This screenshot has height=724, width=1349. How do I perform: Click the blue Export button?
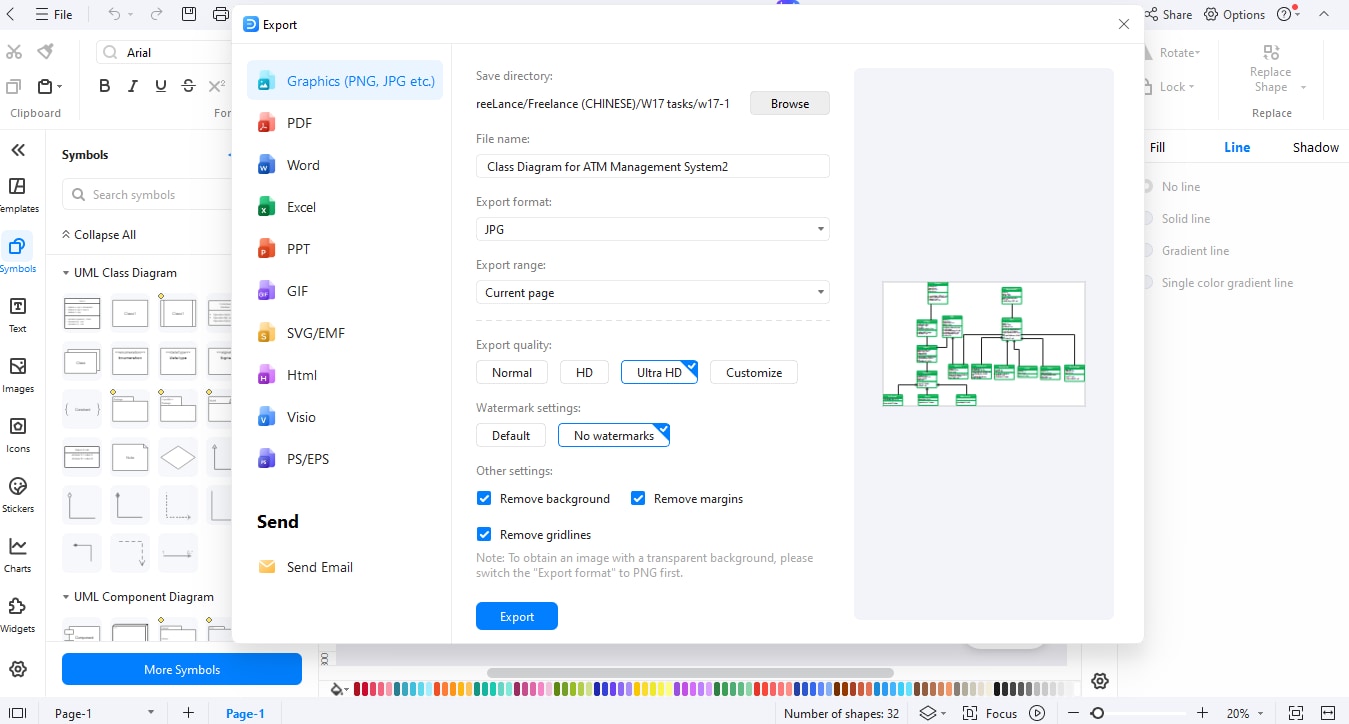pyautogui.click(x=517, y=616)
